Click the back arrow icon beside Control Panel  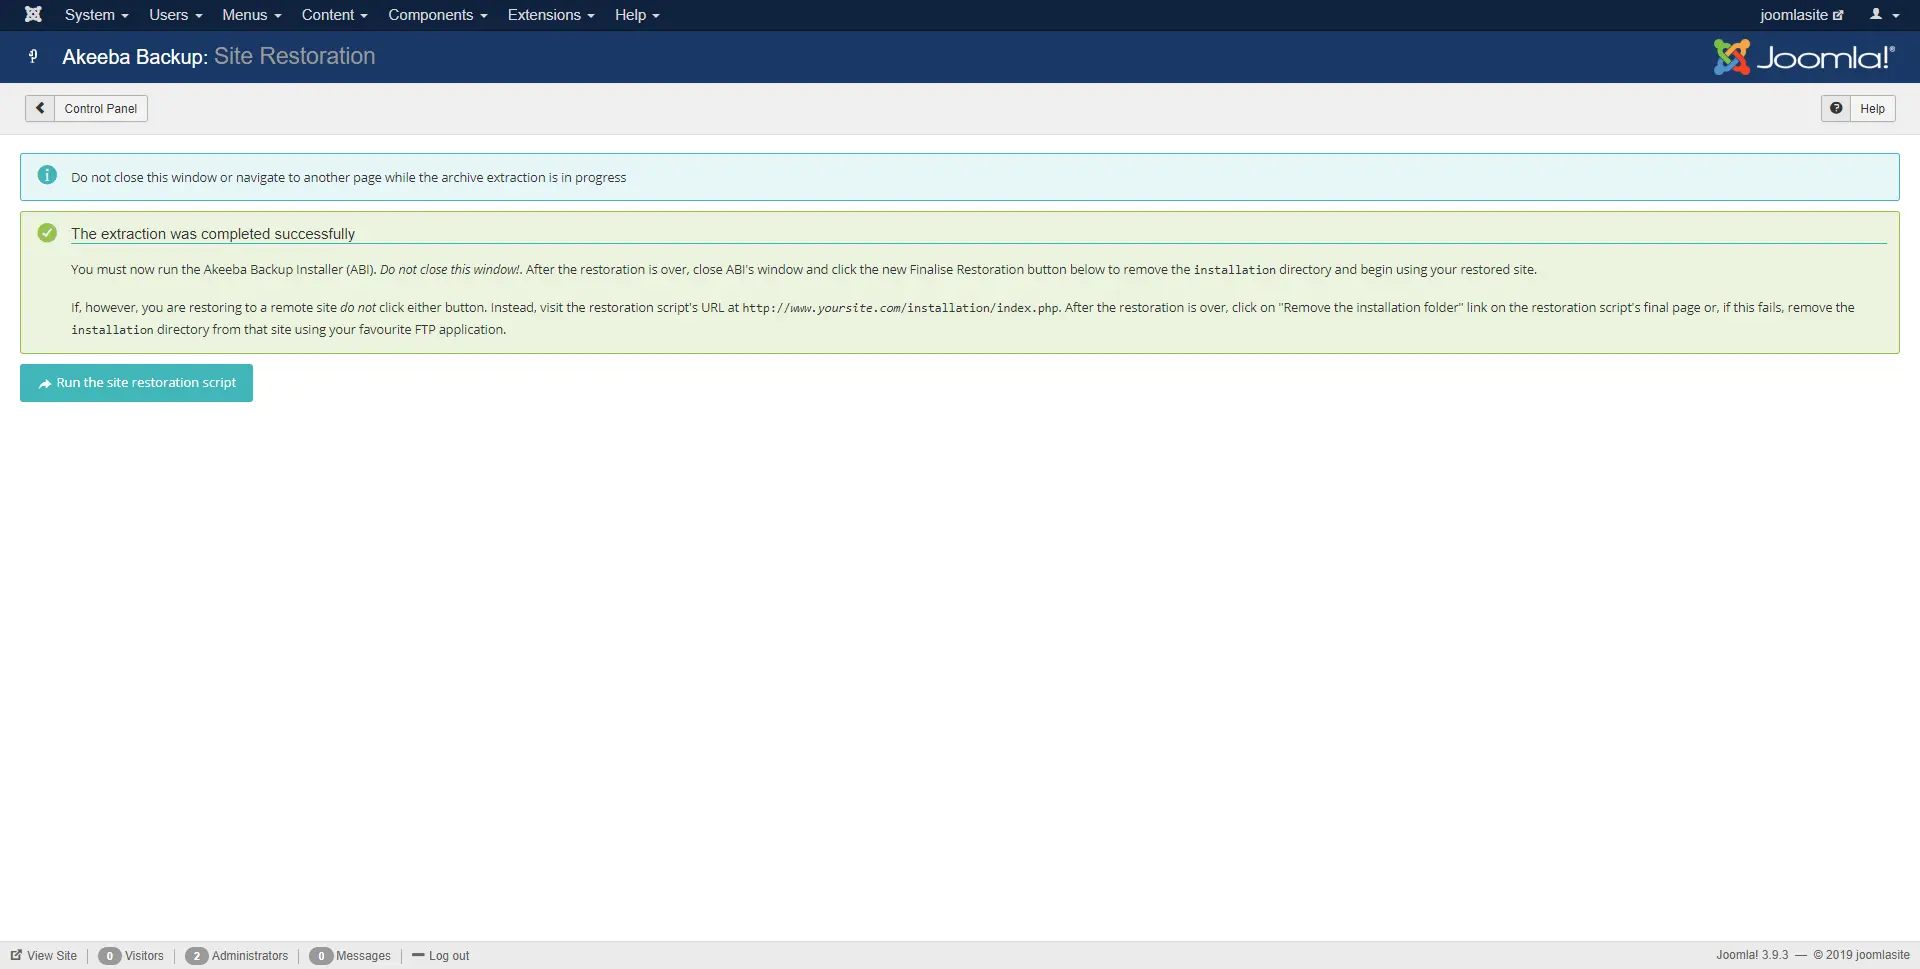point(40,108)
